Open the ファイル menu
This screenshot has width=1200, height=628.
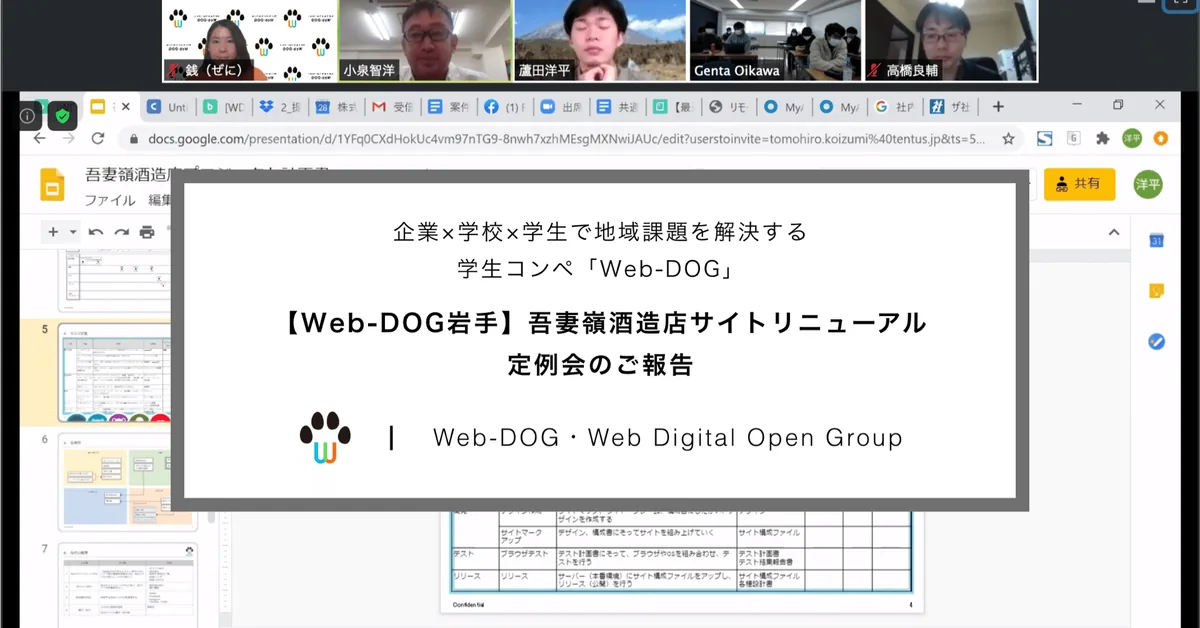point(110,200)
